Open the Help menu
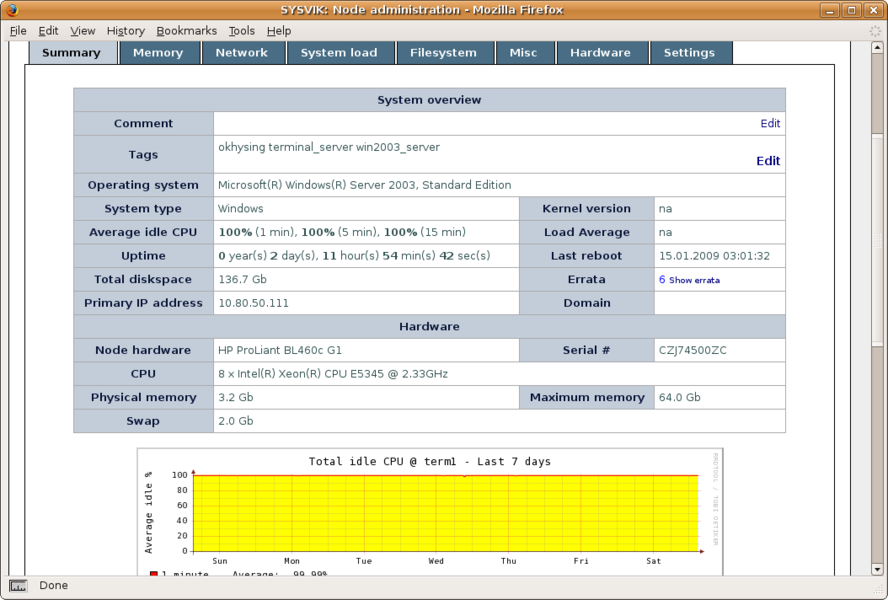Screen dimensions: 888x600 pyautogui.click(x=279, y=31)
